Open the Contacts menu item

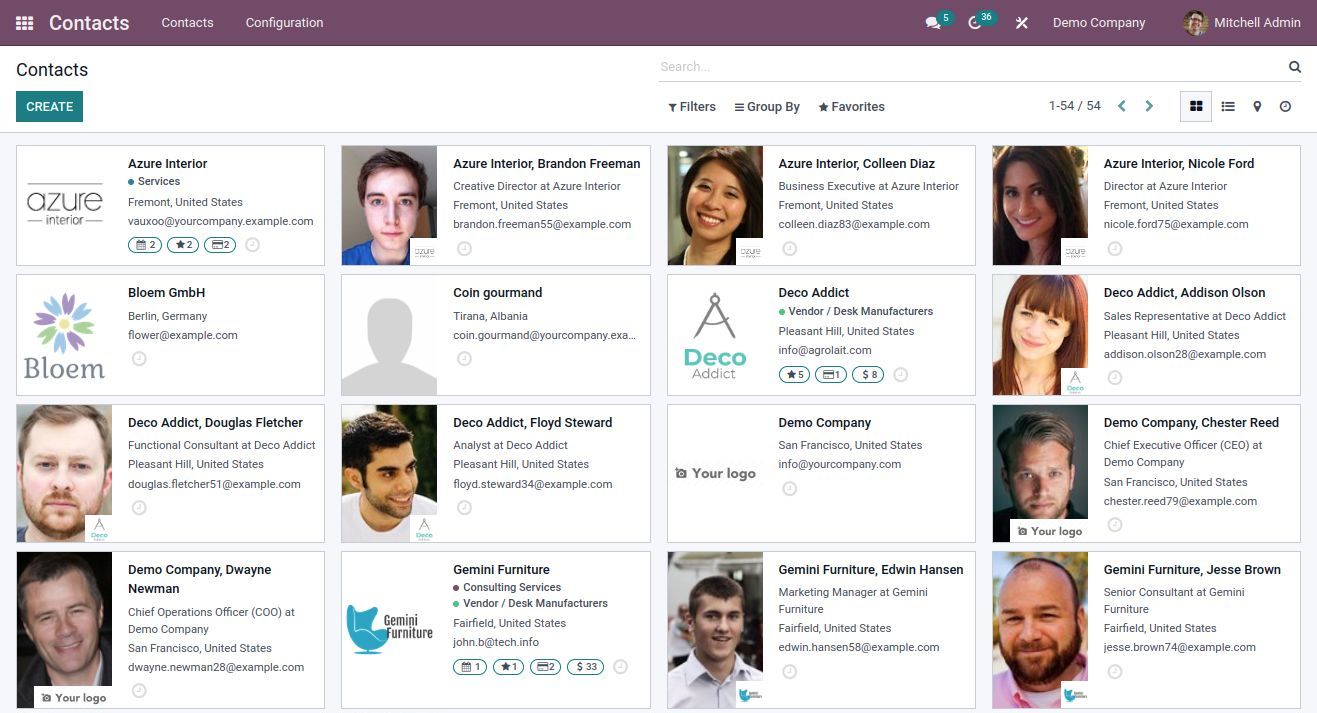tap(187, 22)
